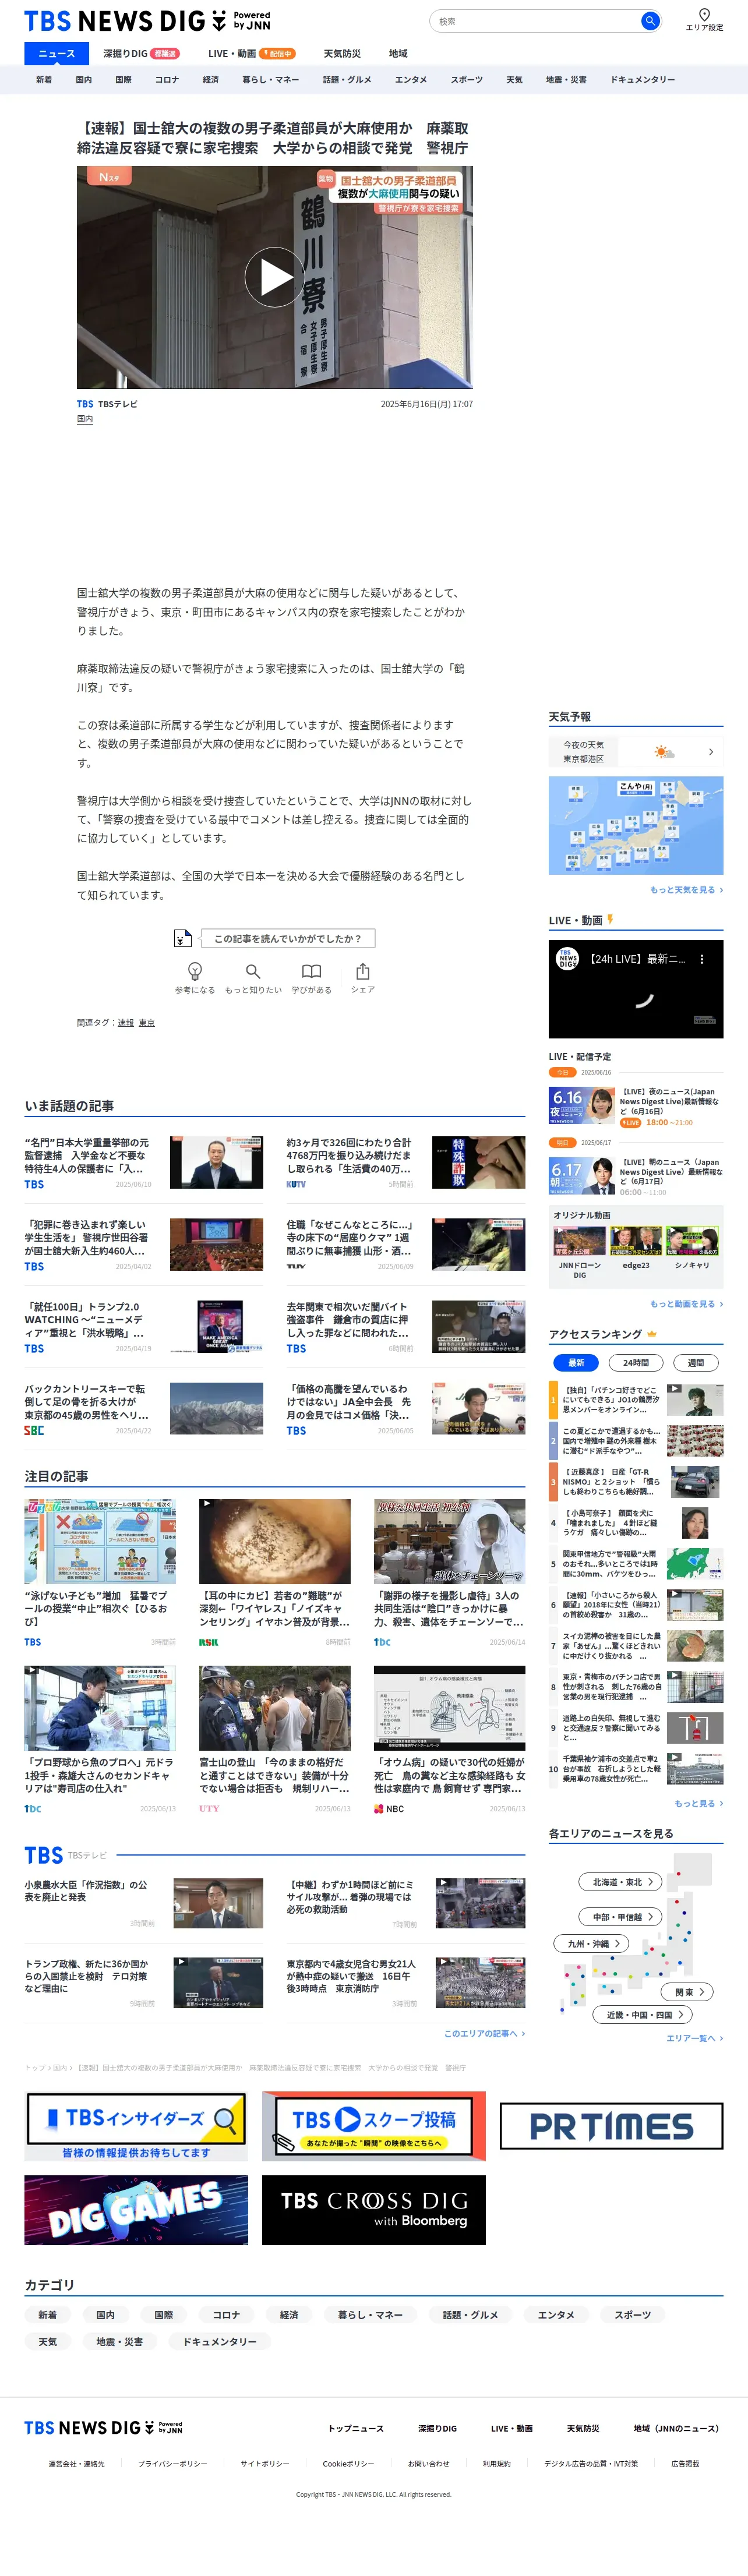The width and height of the screenshot is (748, 2576).
Task: Open もっと見る under access ranking
Action: (698, 1803)
